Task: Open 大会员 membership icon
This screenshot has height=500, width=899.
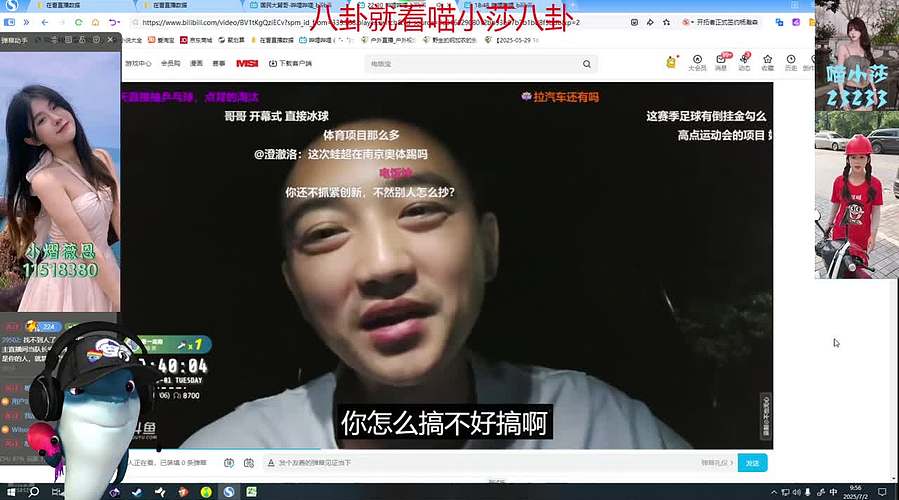Action: click(x=697, y=62)
